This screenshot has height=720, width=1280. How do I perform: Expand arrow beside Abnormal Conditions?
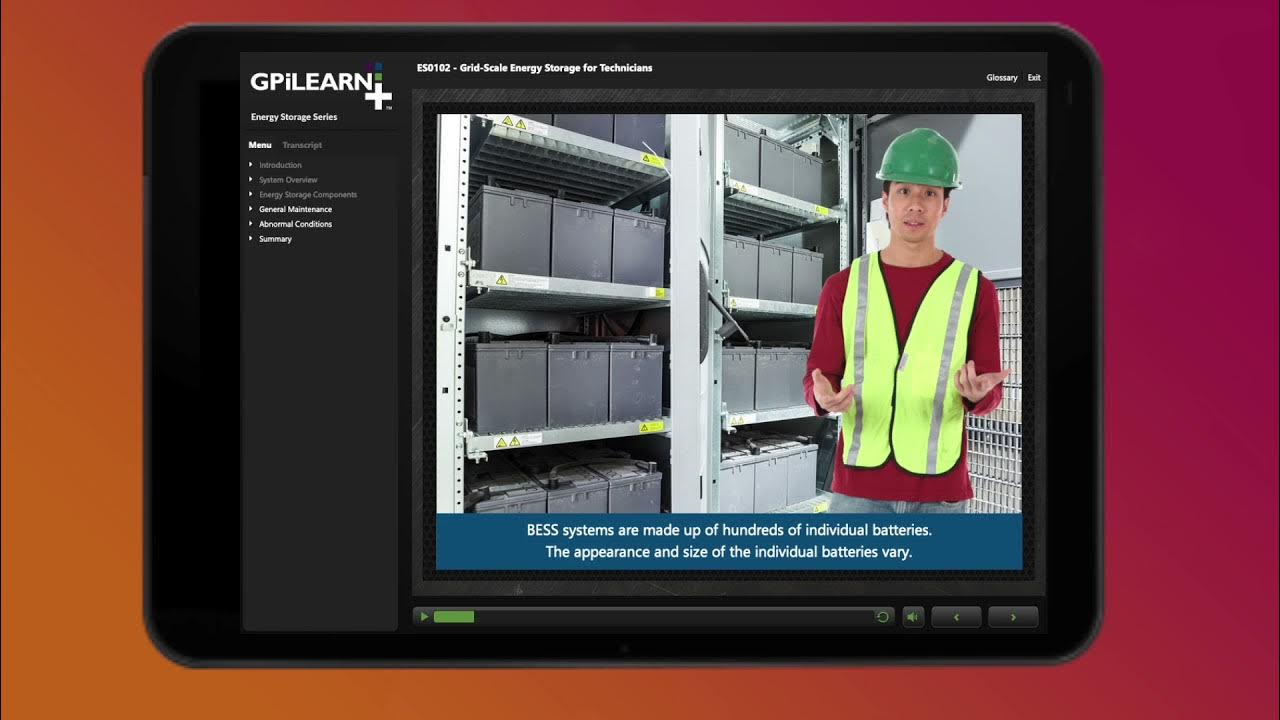[x=251, y=224]
